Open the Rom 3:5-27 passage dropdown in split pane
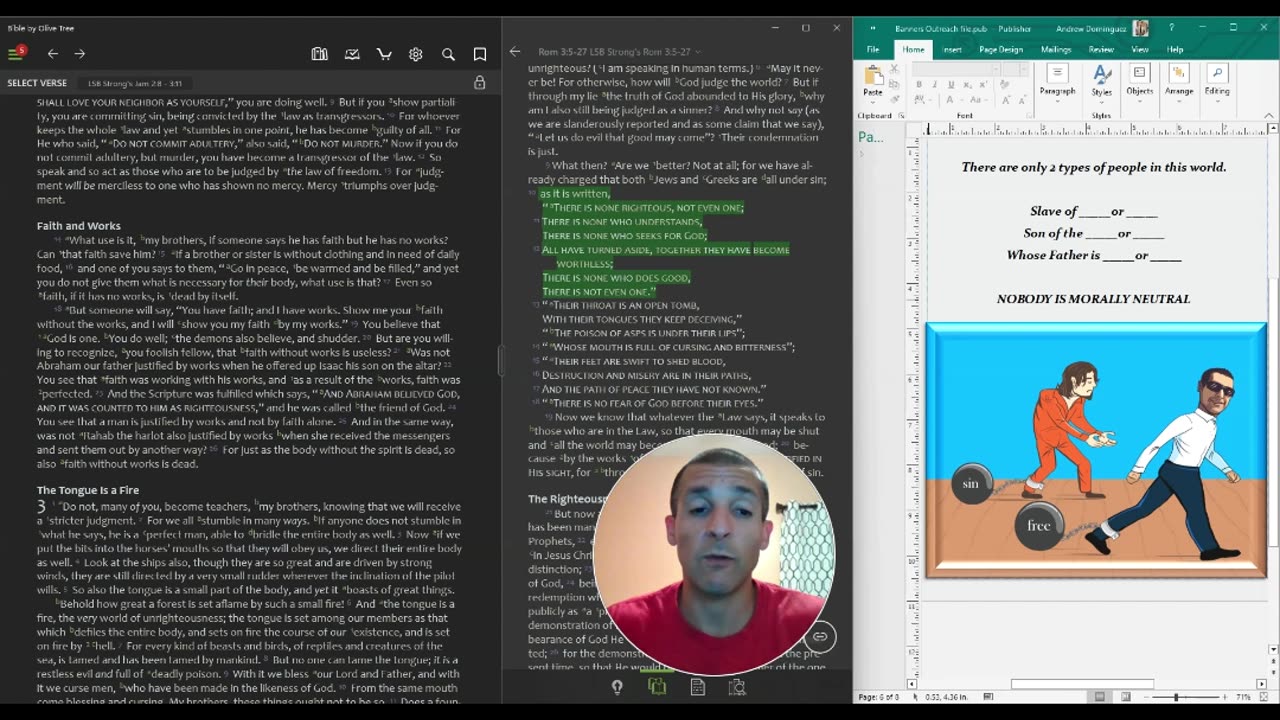Screen dimensions: 1280x720 click(620, 51)
